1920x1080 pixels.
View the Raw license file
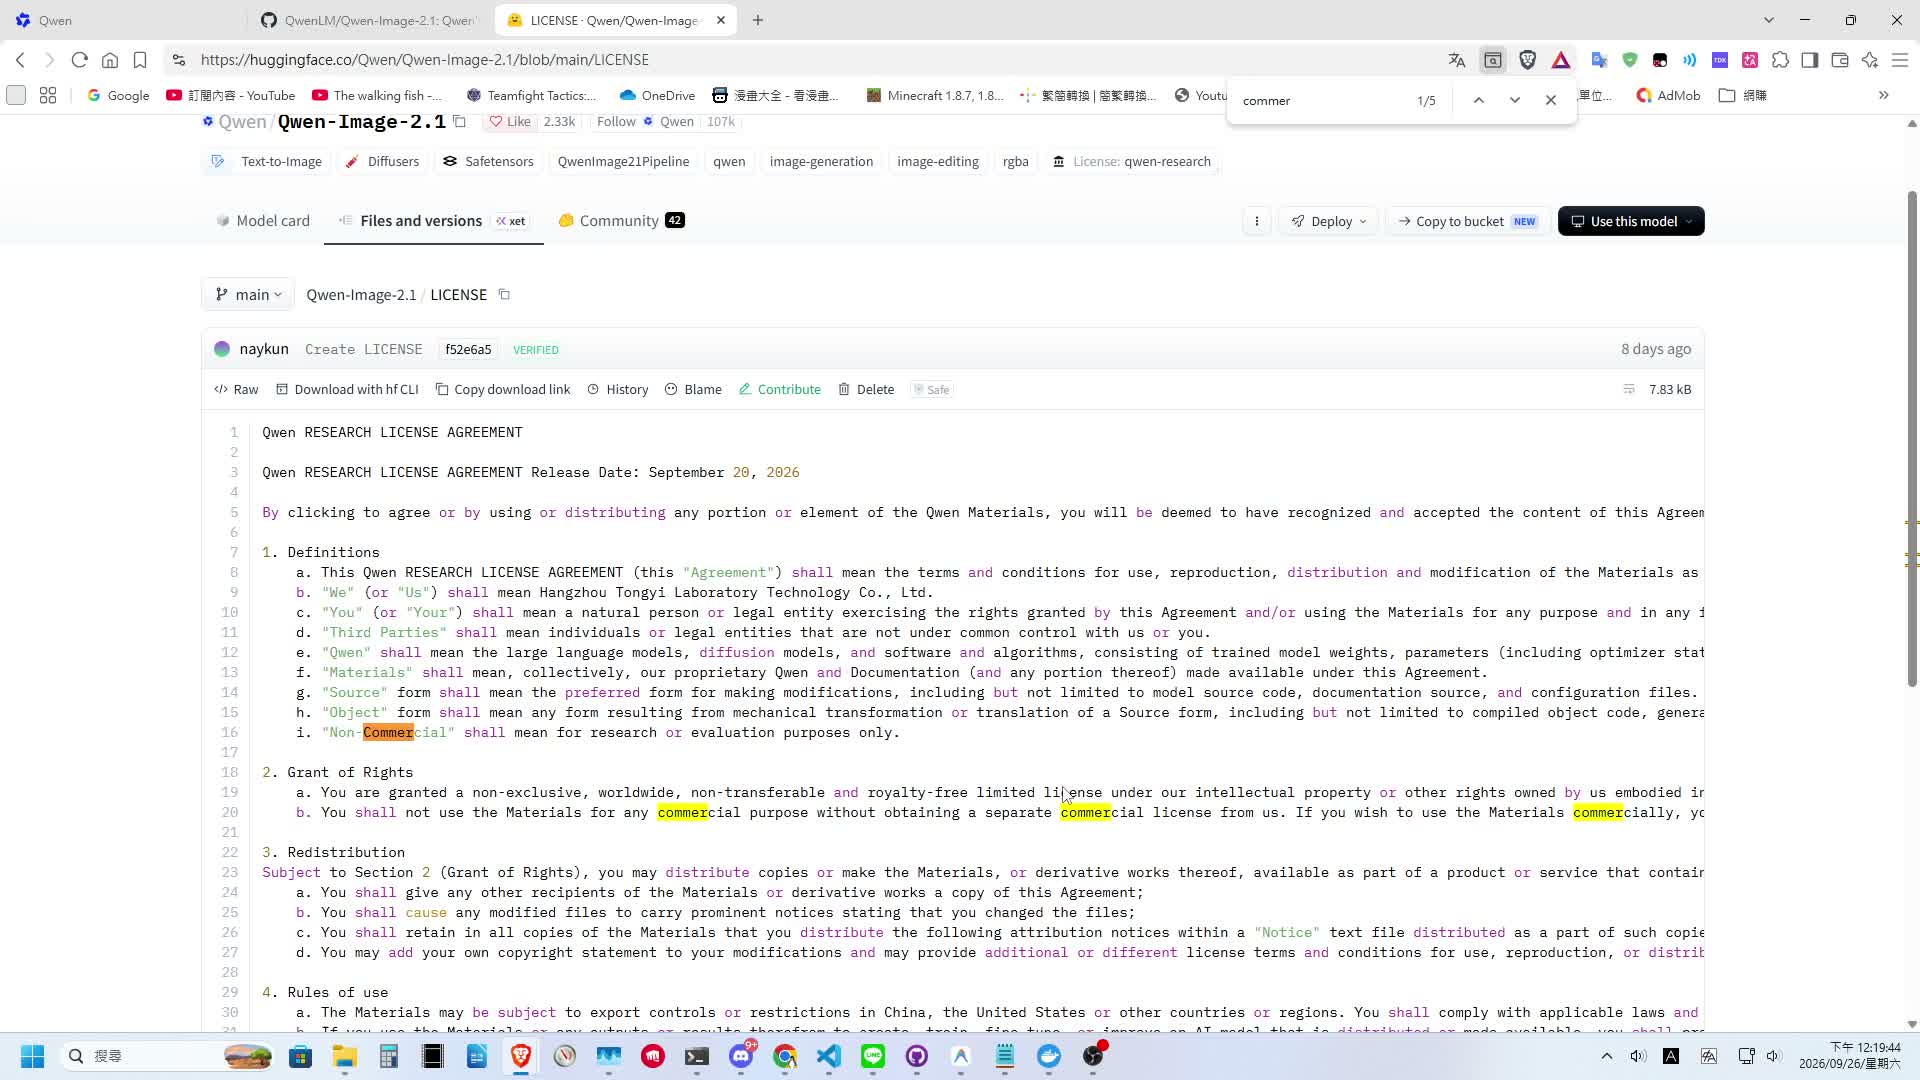pyautogui.click(x=236, y=389)
